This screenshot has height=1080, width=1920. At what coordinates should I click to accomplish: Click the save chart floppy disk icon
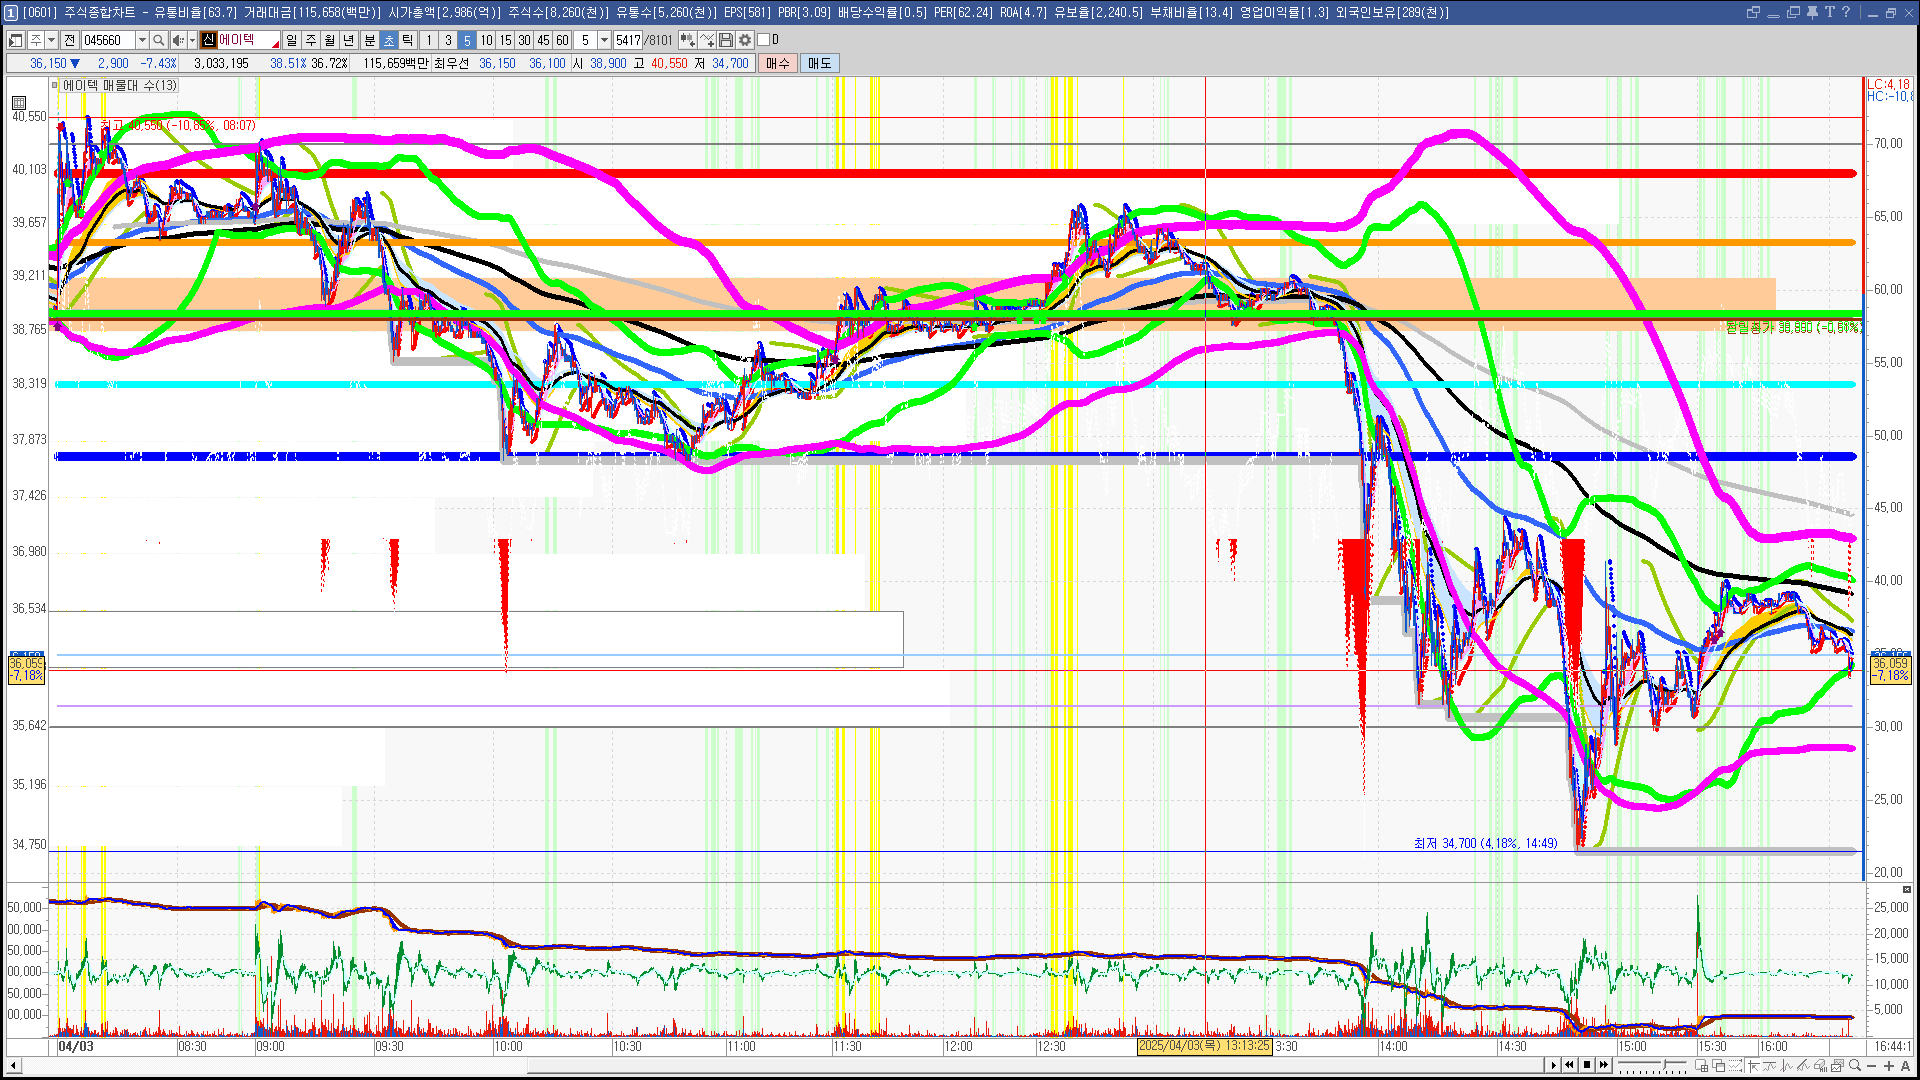tap(726, 40)
